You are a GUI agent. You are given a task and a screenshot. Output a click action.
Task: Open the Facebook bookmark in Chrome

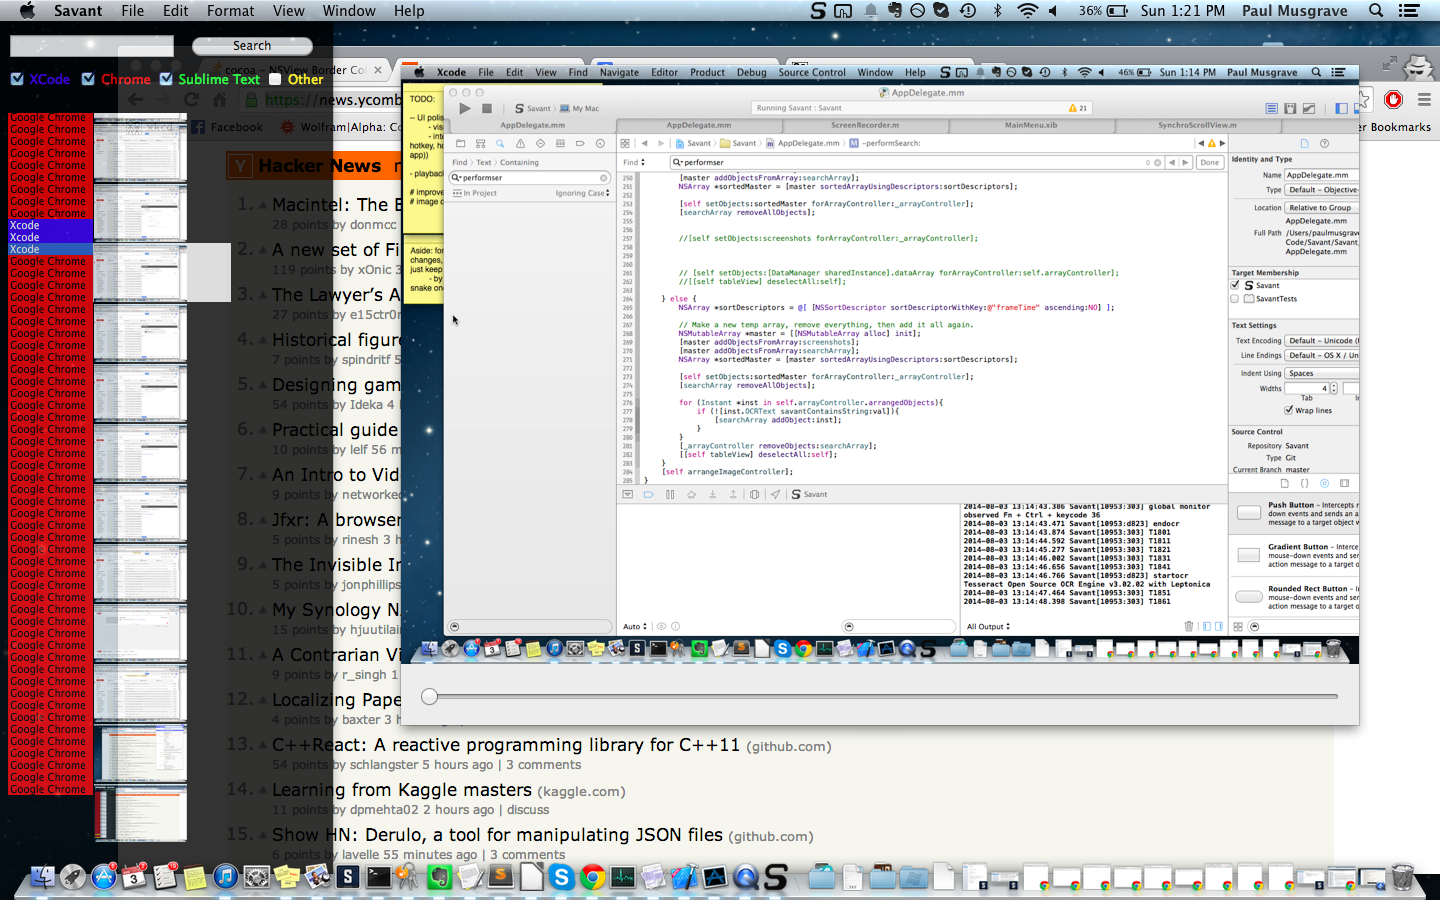(226, 127)
